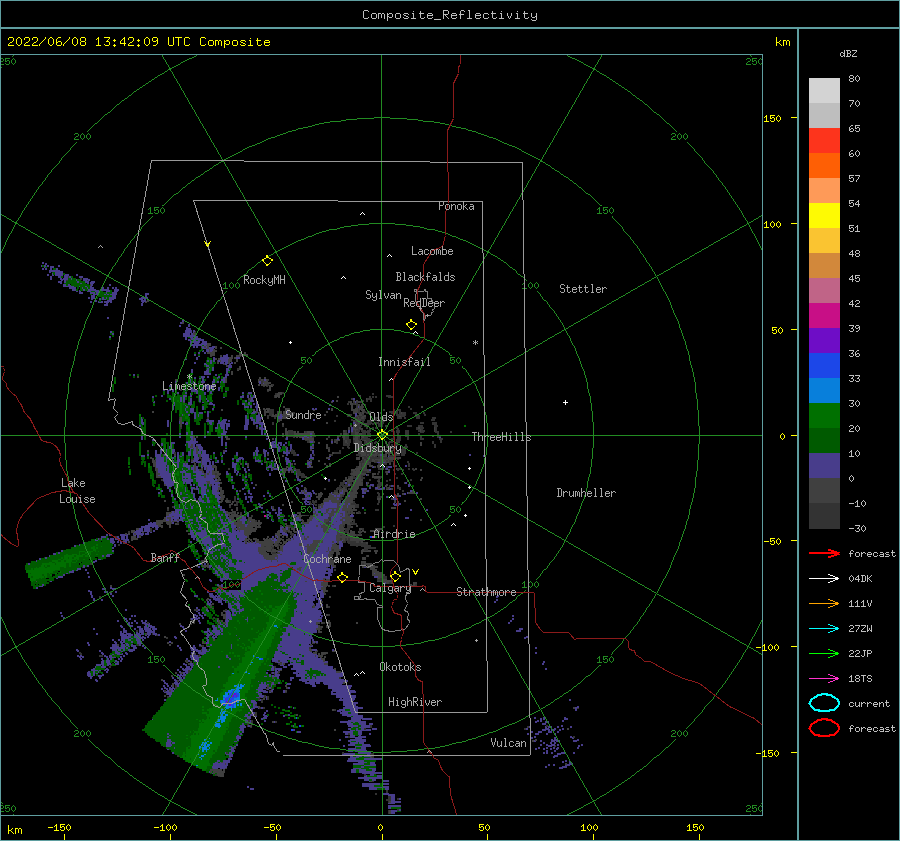The height and width of the screenshot is (841, 900).
Task: Click the dBZ legend heading
Action: coord(848,53)
